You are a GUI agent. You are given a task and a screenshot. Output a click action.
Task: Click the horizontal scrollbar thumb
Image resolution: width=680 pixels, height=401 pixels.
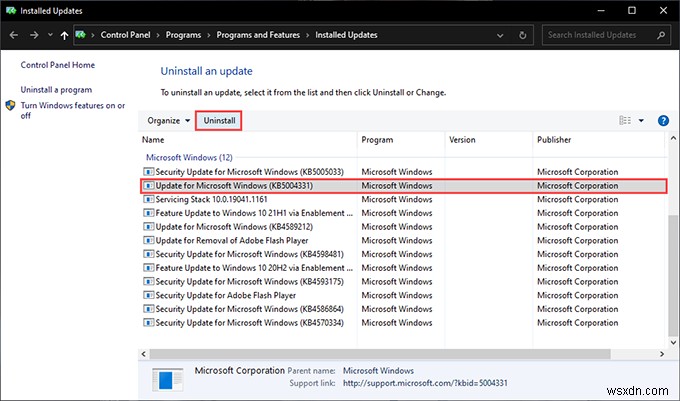(380, 354)
